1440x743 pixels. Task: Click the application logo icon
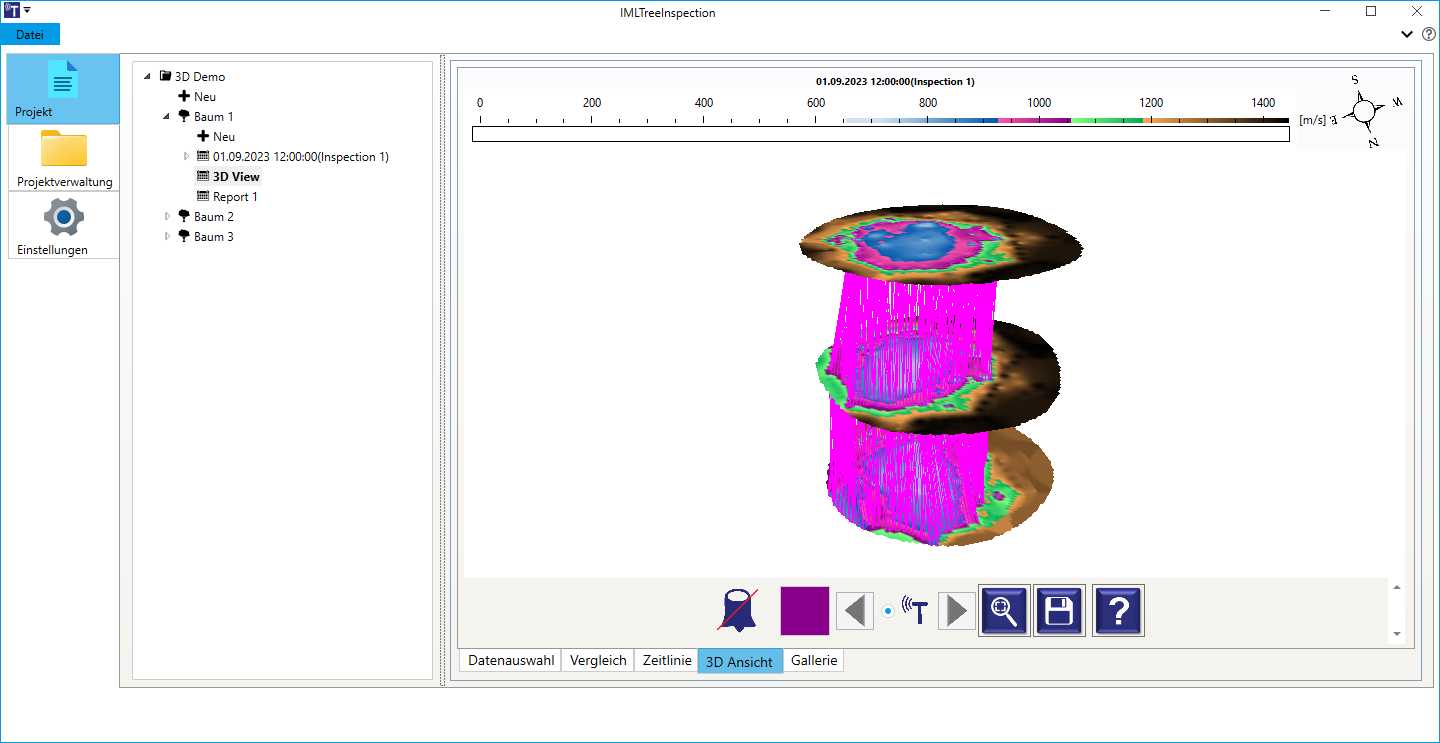[x=11, y=10]
